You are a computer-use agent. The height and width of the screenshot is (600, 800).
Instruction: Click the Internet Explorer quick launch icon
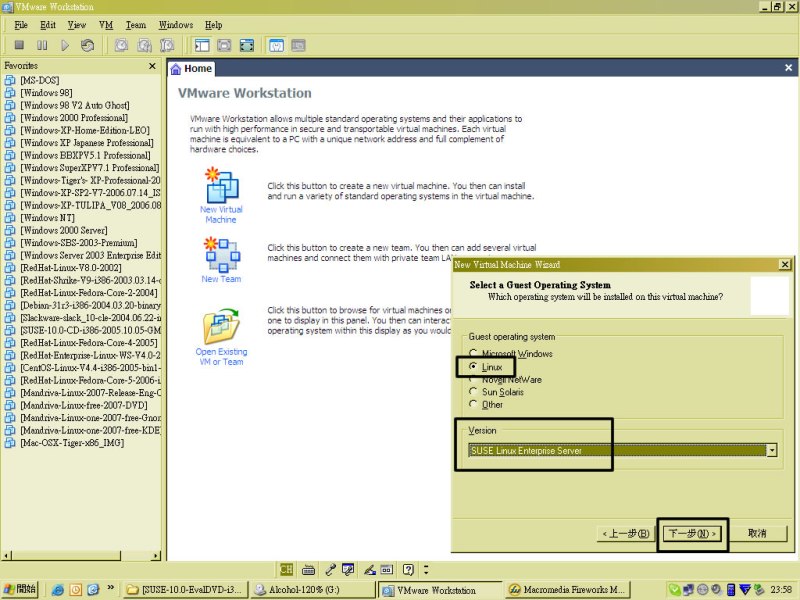click(x=58, y=590)
